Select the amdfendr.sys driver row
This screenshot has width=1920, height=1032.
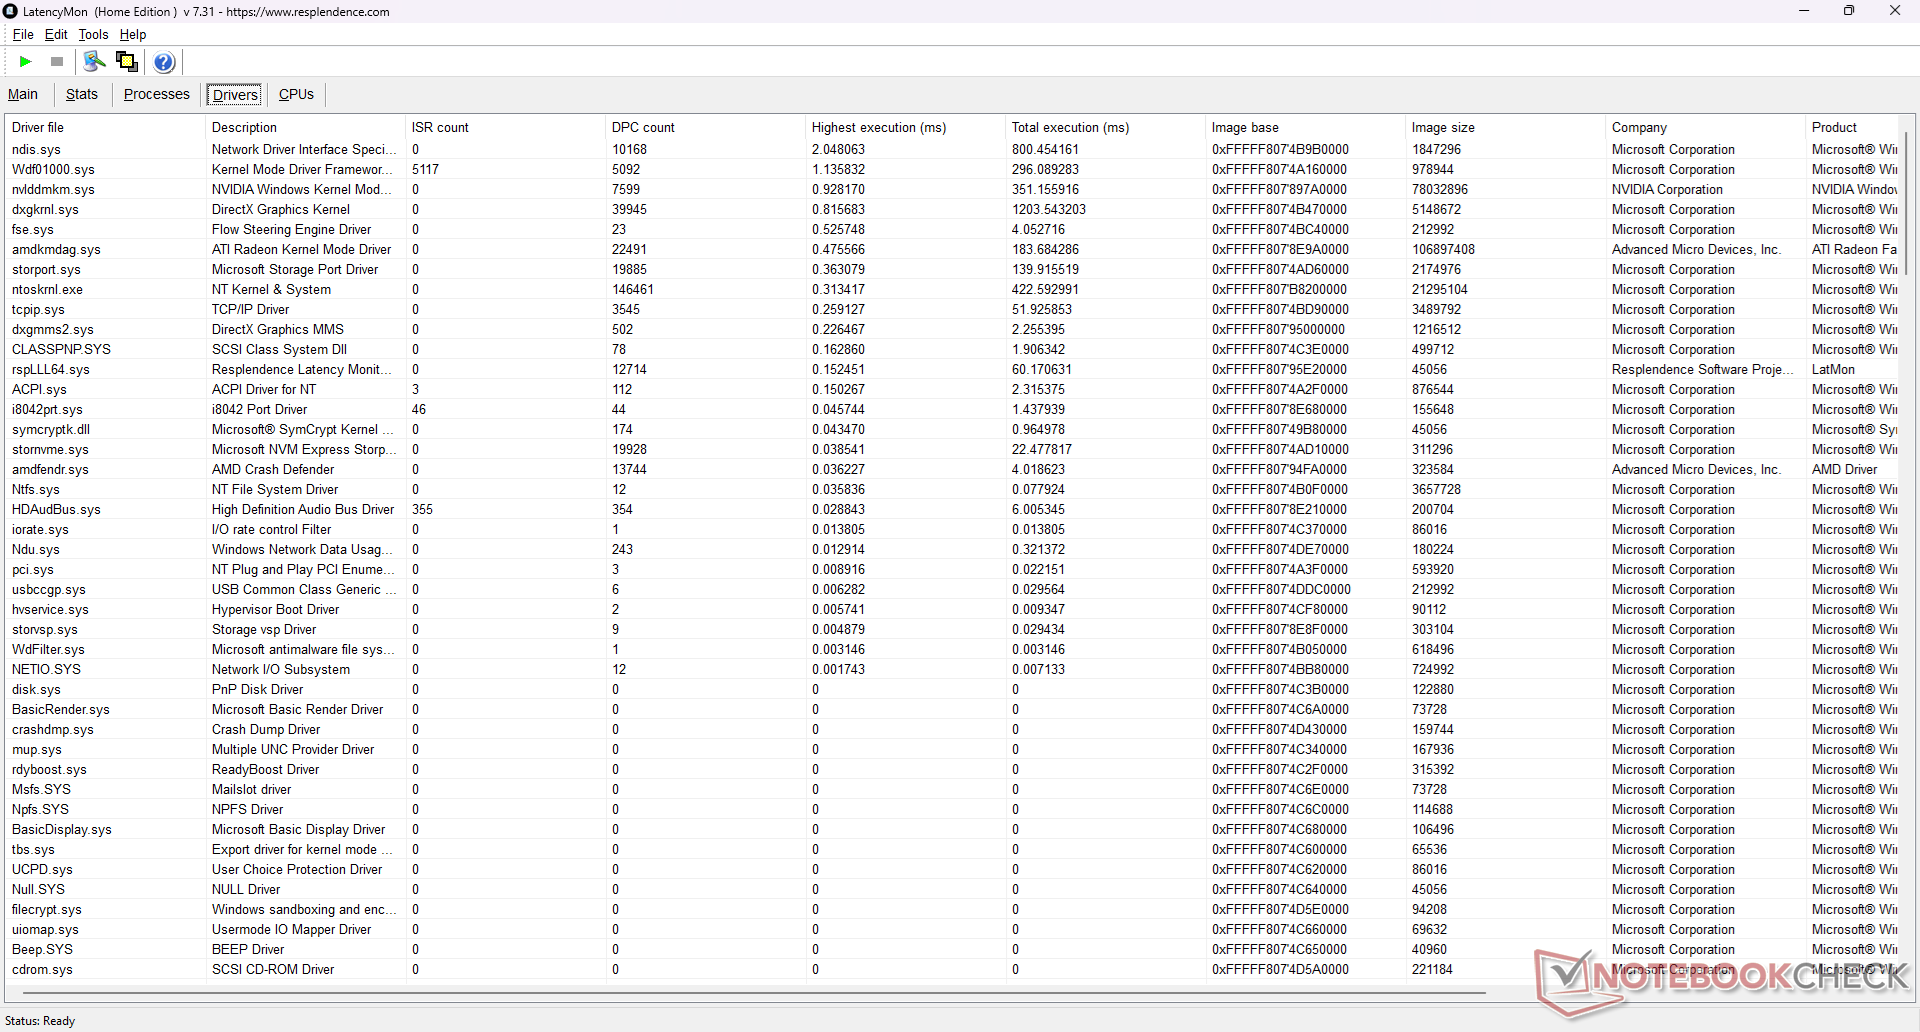[x=952, y=469]
